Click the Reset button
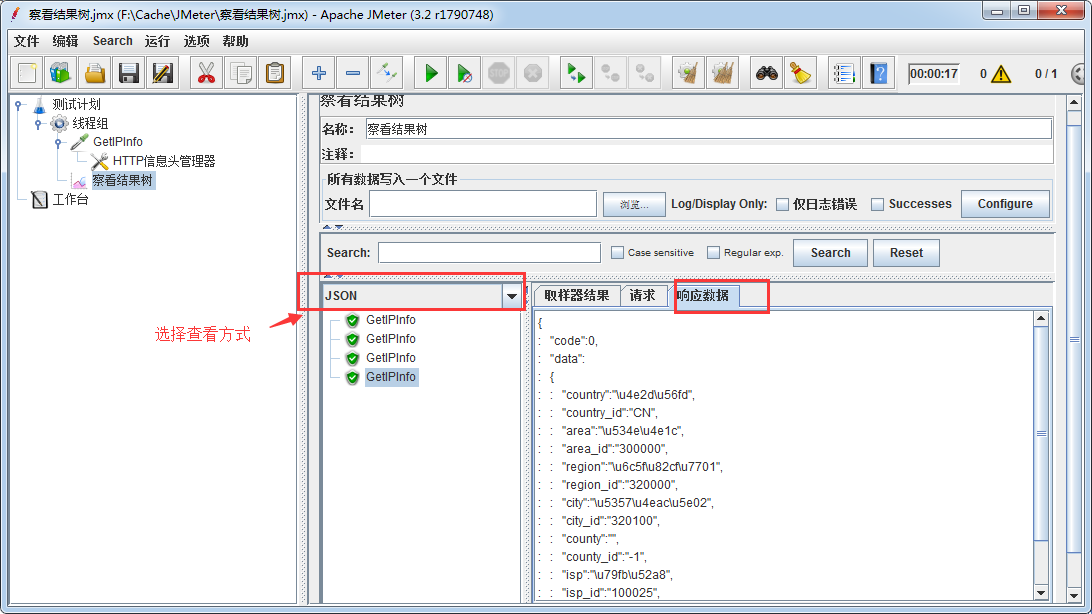This screenshot has height=614, width=1092. coord(906,253)
